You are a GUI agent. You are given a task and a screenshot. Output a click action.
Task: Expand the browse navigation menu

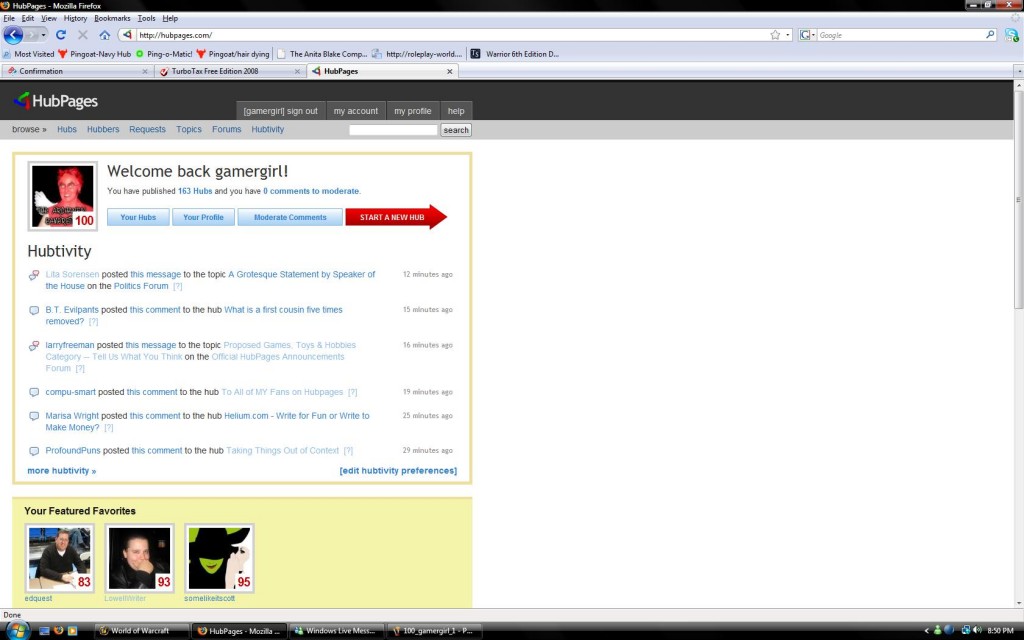(x=28, y=129)
